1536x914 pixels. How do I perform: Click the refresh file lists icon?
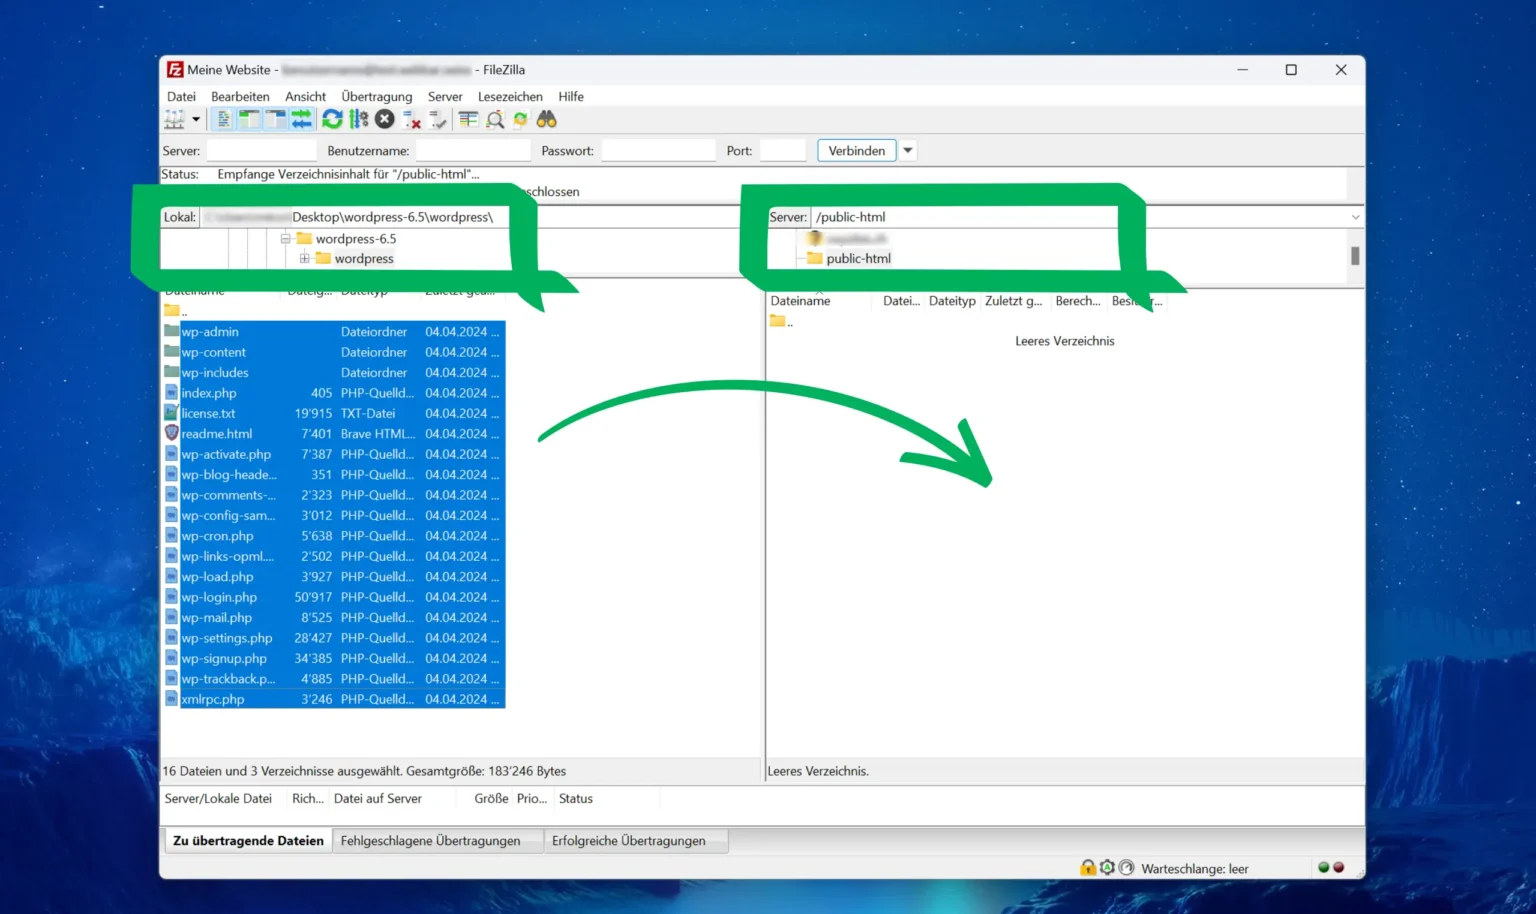(332, 120)
